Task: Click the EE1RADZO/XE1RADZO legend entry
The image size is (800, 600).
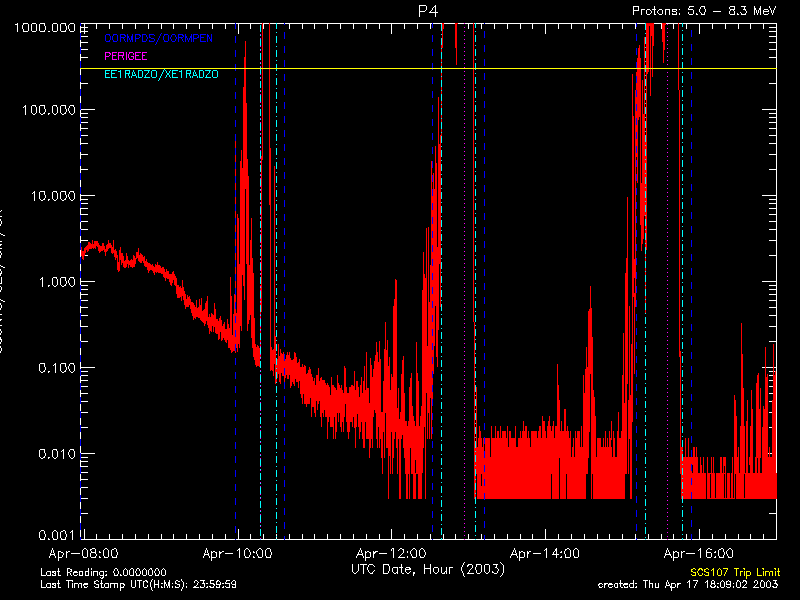Action: click(x=161, y=74)
